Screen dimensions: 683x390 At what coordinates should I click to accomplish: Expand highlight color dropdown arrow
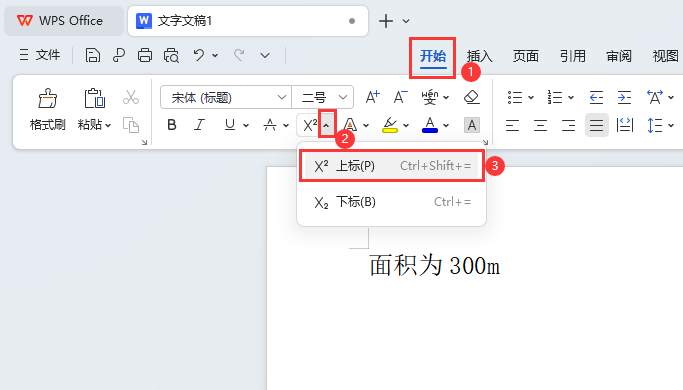[x=406, y=125]
